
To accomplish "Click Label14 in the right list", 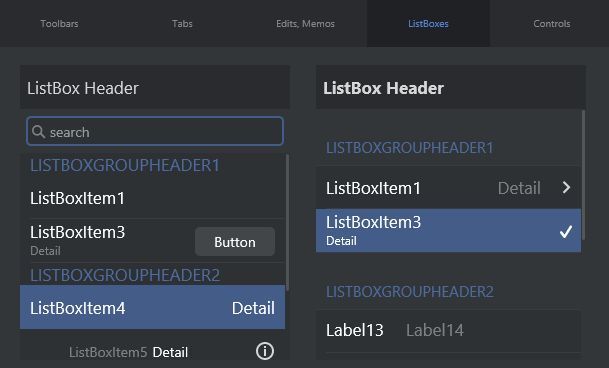I will 435,330.
